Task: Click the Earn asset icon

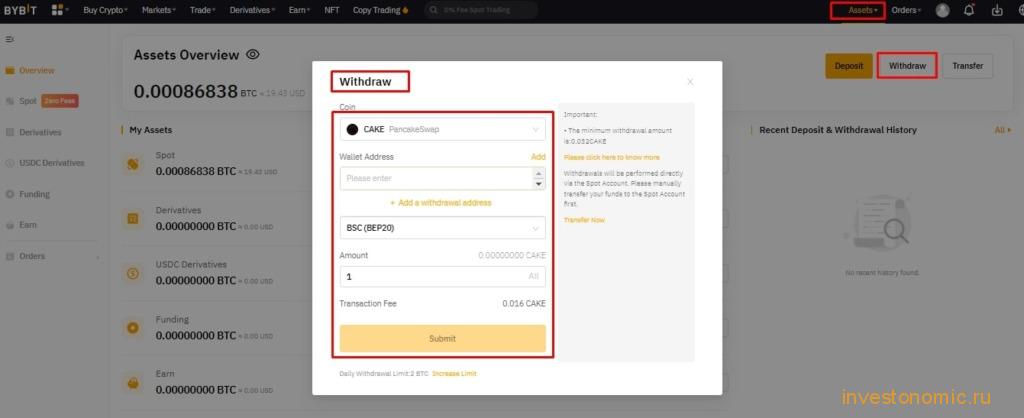Action: coord(133,383)
